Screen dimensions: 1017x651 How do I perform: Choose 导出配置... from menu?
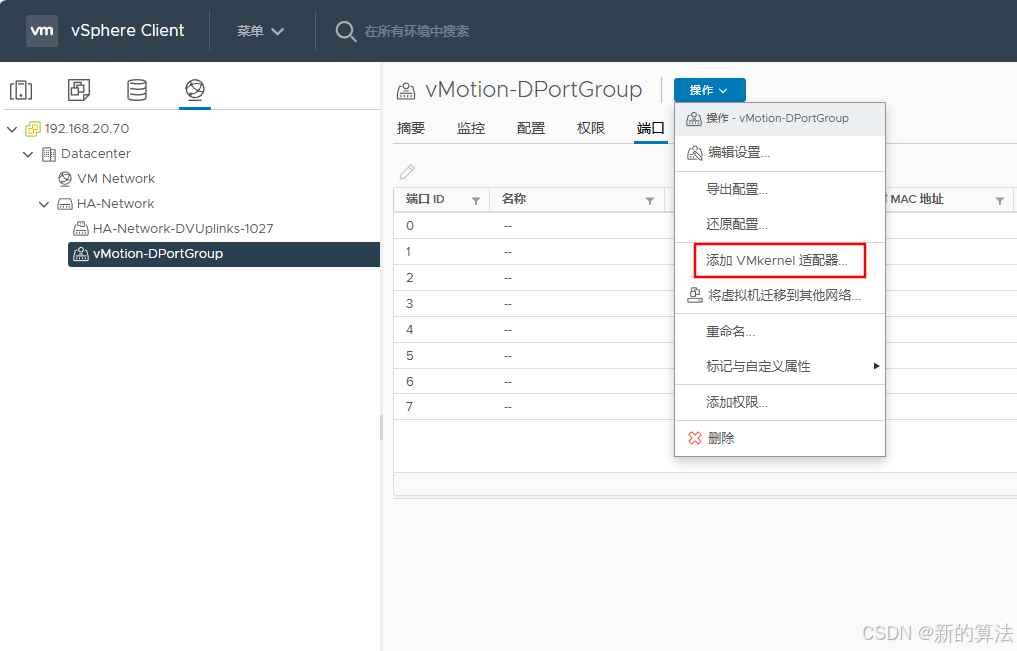point(780,189)
